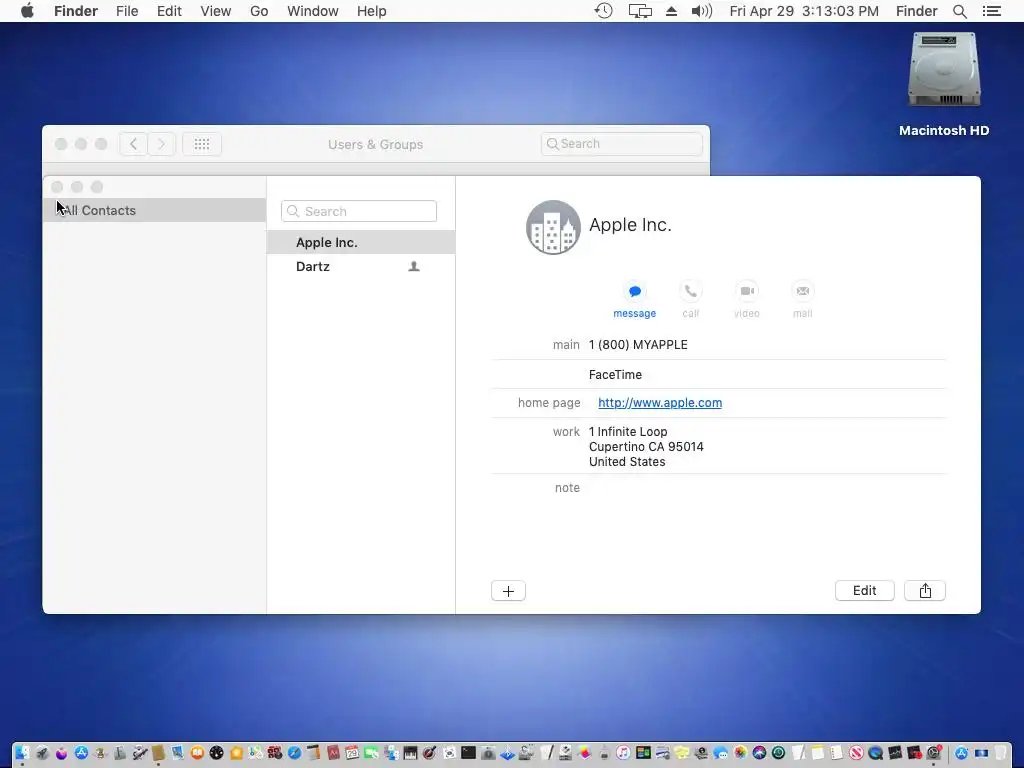The image size is (1024, 768).
Task: Open Books from the Dock
Action: [197, 753]
